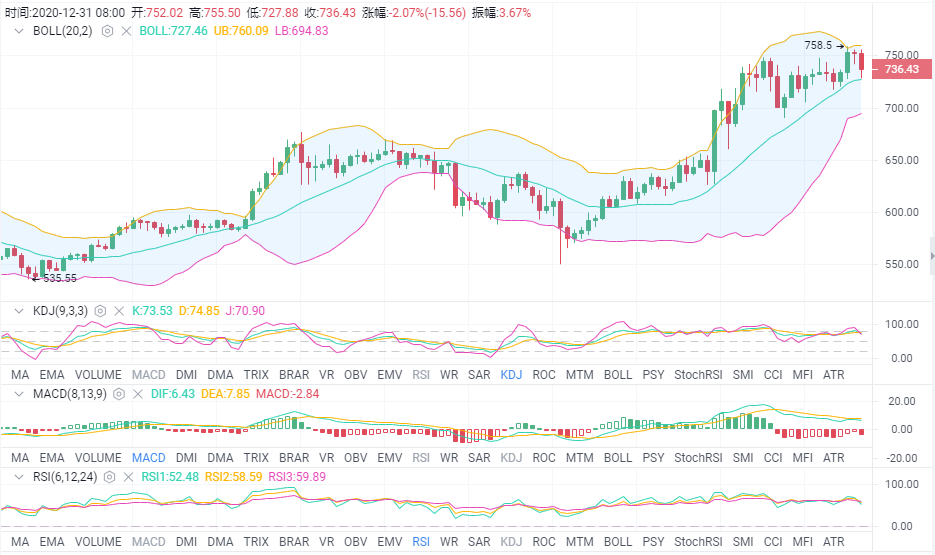Viewport: 935px width, 555px height.
Task: Select highlighted MACD tab in MACD panel row
Action: click(x=148, y=457)
